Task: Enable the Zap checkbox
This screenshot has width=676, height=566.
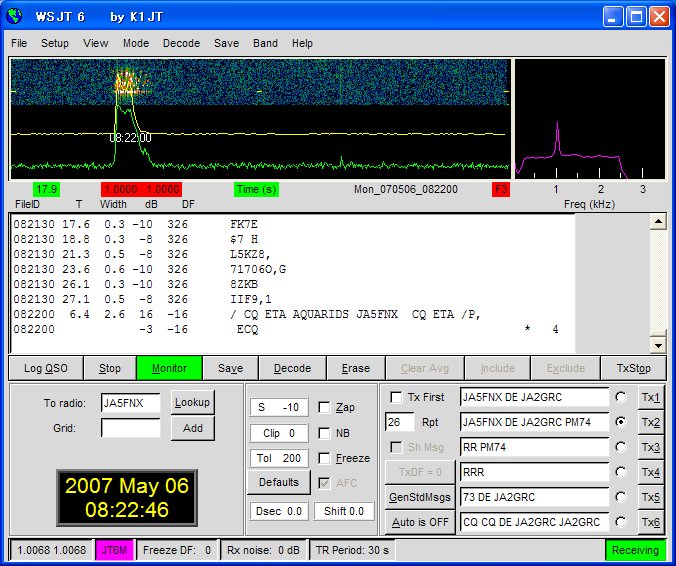Action: (x=324, y=407)
